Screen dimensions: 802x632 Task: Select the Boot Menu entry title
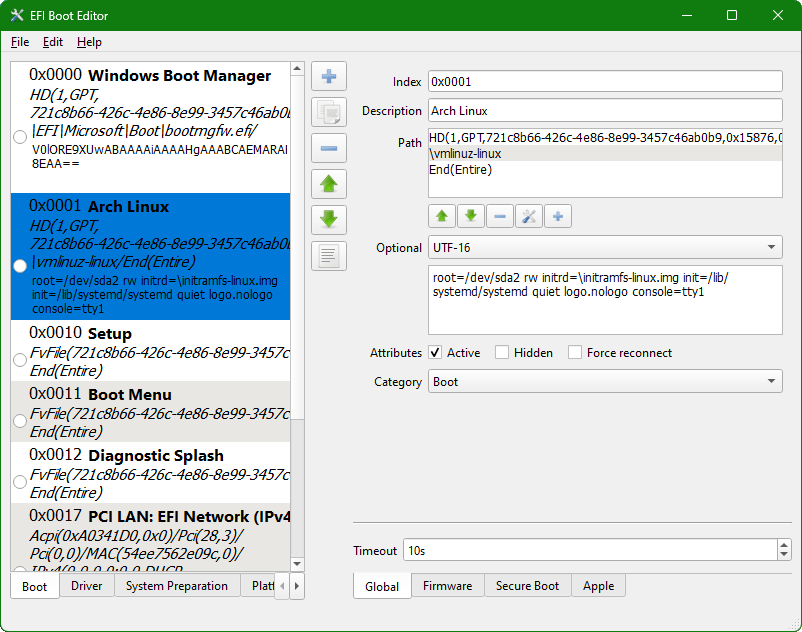coord(130,395)
